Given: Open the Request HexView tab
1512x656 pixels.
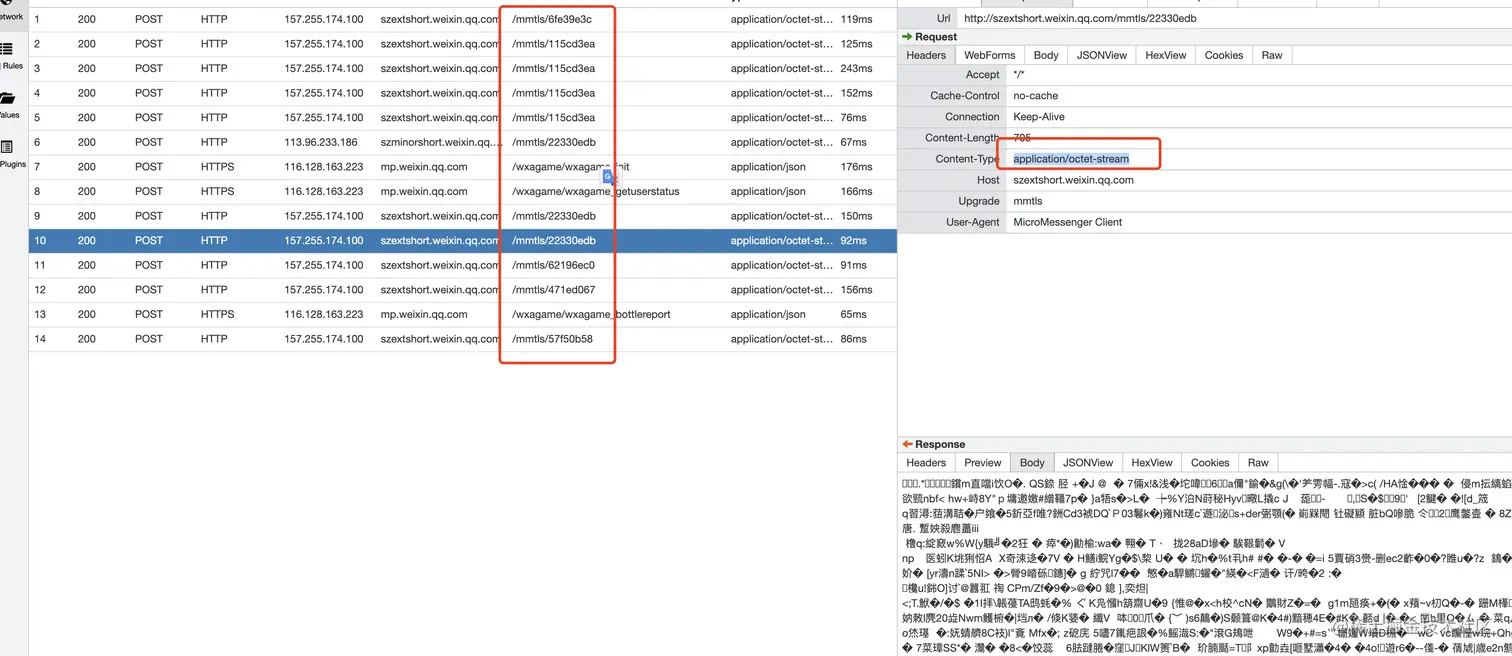Looking at the screenshot, I should click(1166, 55).
